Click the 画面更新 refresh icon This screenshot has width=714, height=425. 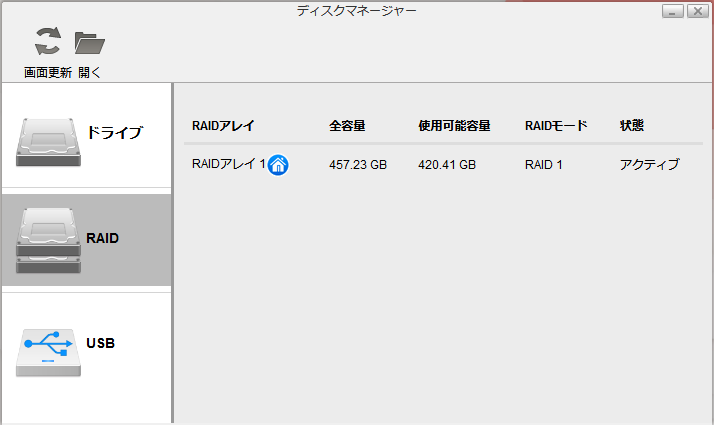coord(48,41)
